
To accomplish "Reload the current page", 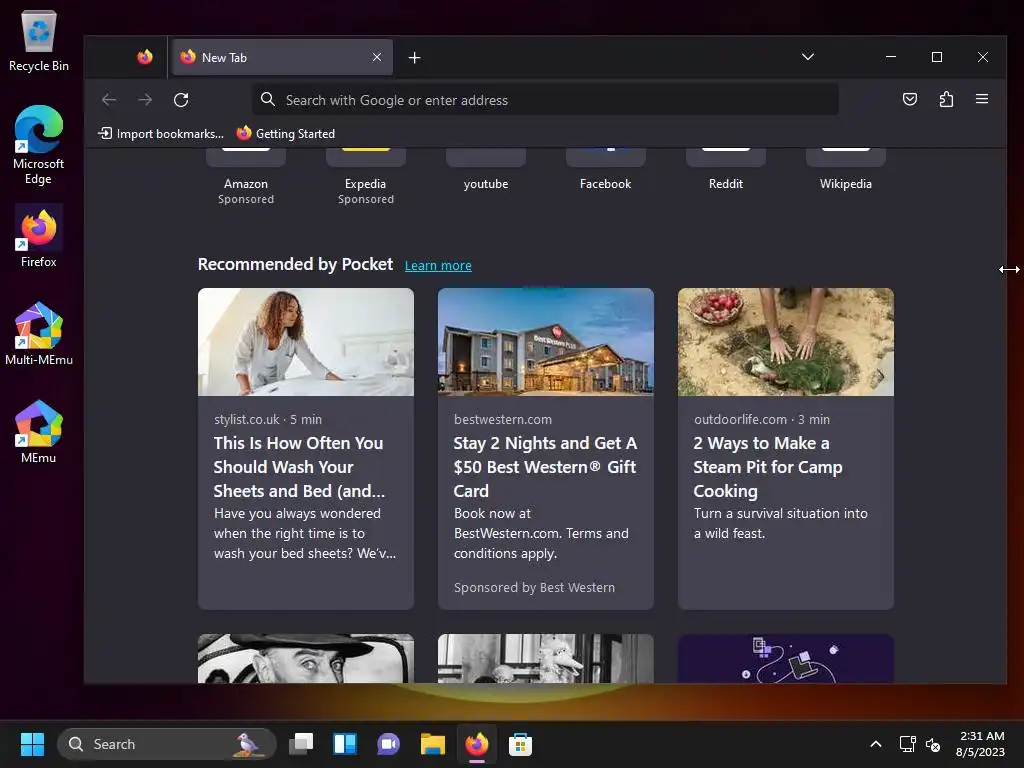I will click(x=181, y=99).
